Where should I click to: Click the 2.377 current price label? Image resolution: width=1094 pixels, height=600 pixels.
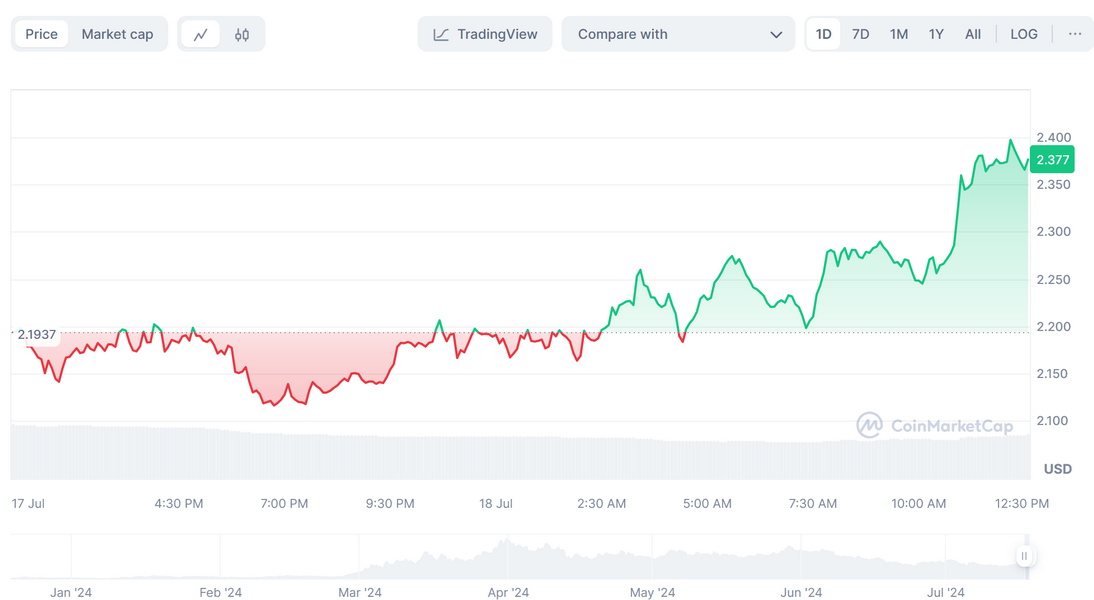pos(1052,160)
